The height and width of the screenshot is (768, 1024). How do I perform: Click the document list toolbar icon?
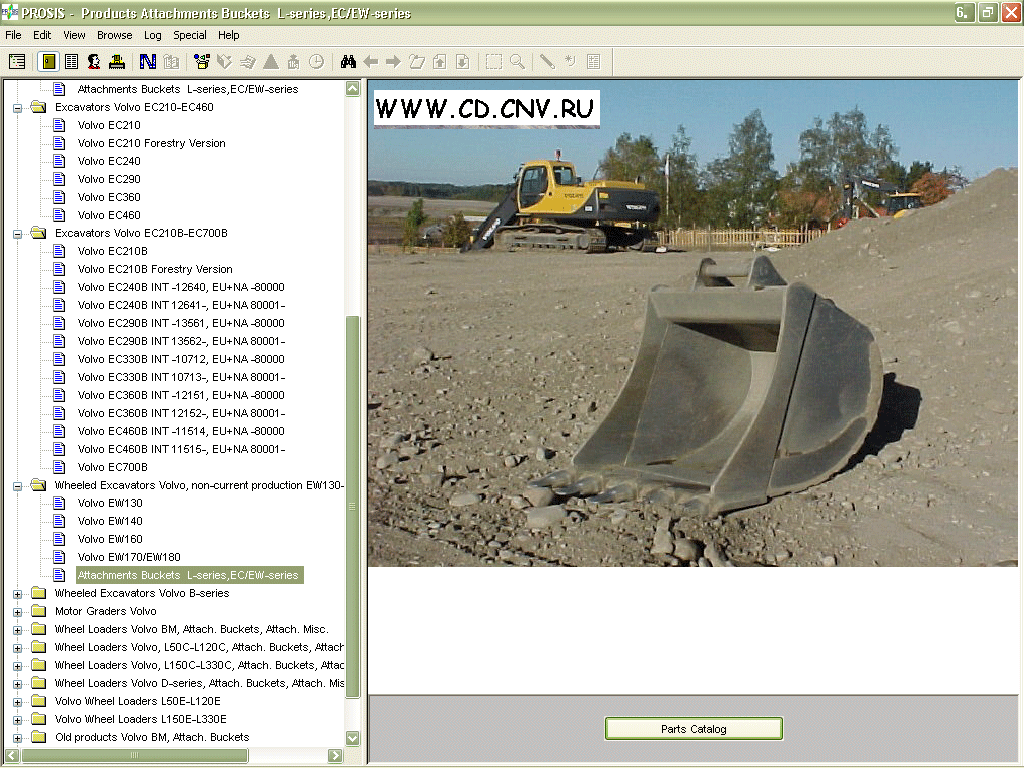pos(71,62)
